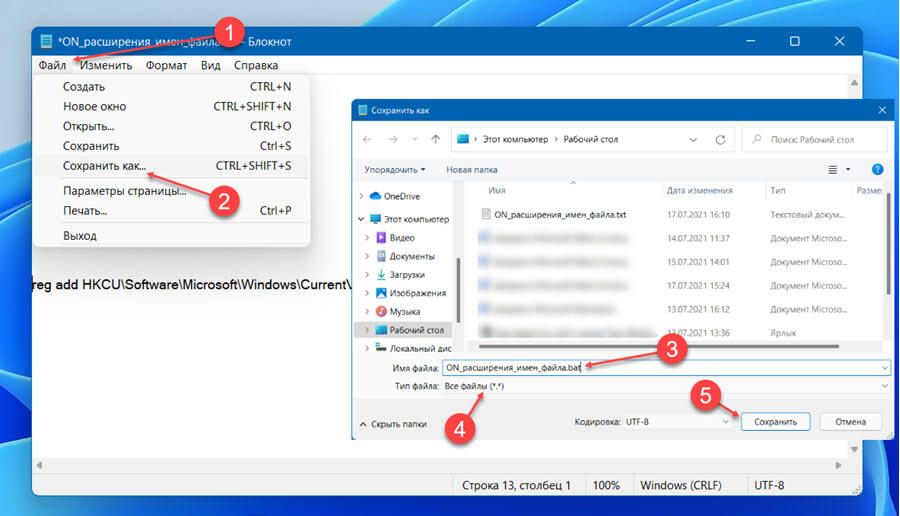
Task: Click the Сохранить button
Action: [x=775, y=422]
